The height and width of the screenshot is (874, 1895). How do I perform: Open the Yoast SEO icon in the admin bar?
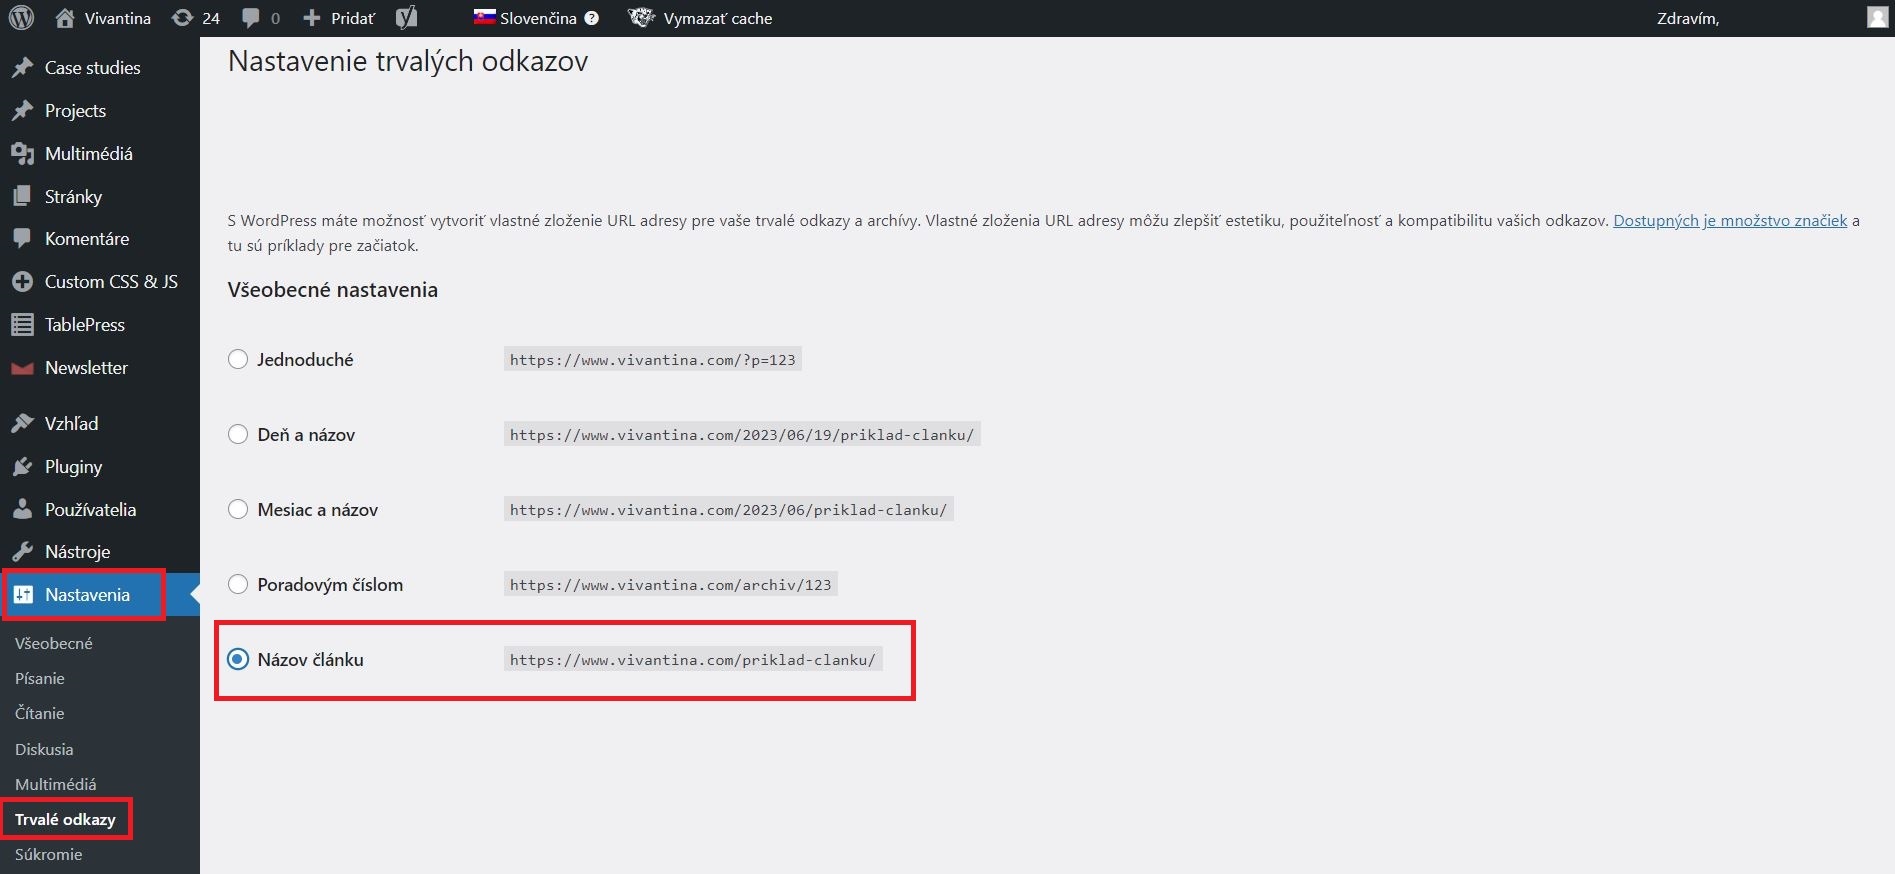coord(406,18)
